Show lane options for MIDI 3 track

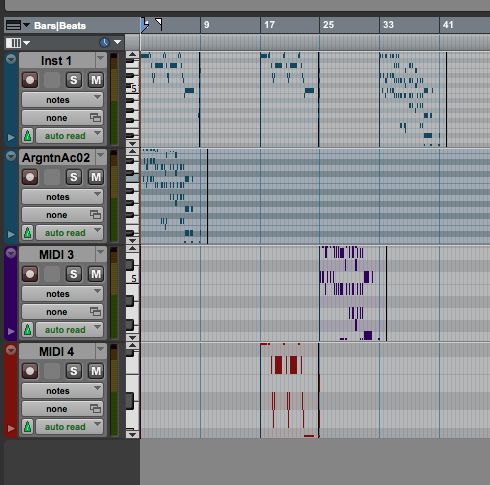(11, 253)
